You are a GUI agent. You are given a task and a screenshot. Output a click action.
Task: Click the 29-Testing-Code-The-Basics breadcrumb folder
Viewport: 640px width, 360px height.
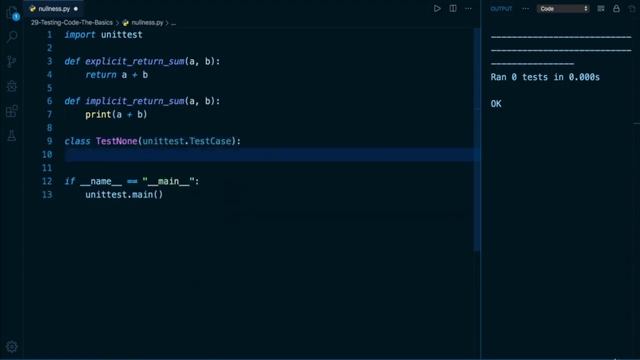[72, 23]
